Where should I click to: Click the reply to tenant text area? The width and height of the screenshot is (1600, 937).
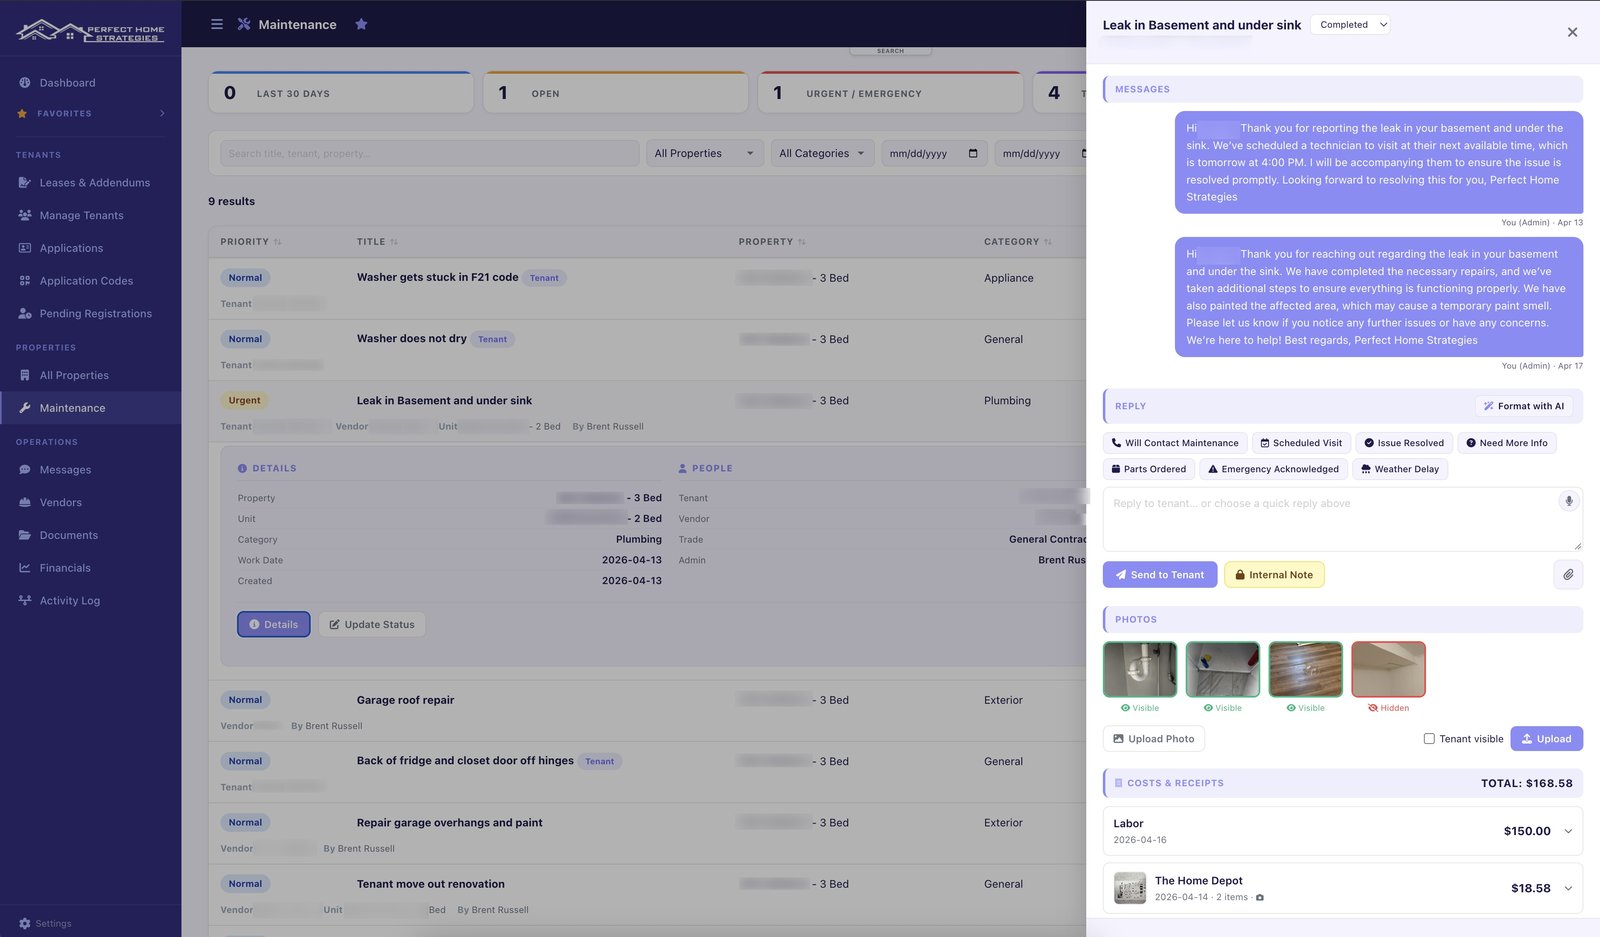coord(1342,520)
